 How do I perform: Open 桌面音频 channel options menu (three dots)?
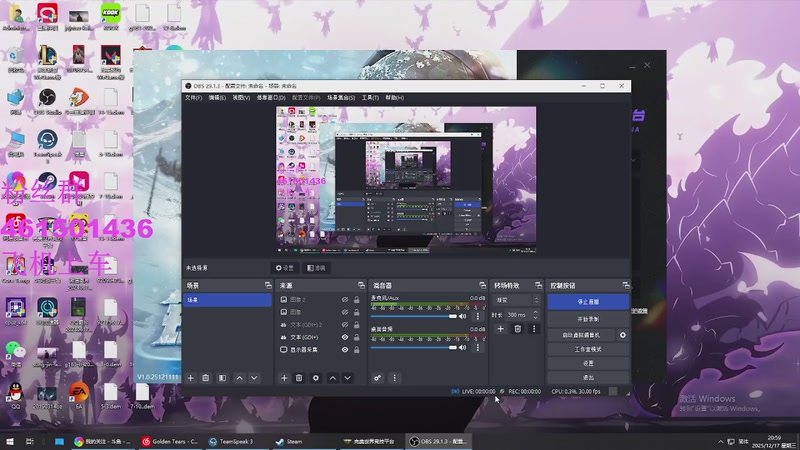(x=478, y=347)
